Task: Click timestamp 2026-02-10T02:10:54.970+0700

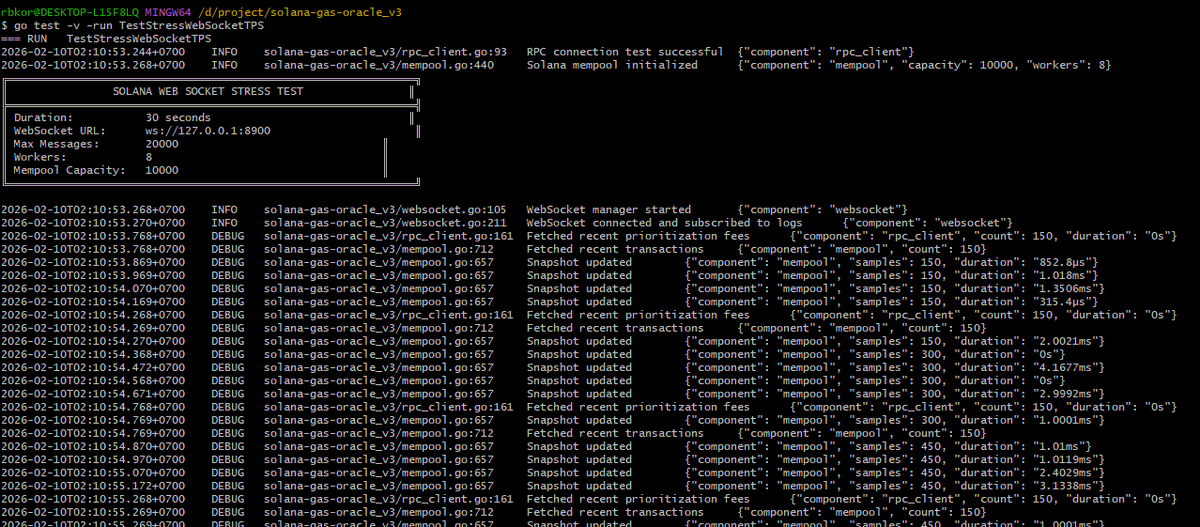Action: (x=93, y=459)
